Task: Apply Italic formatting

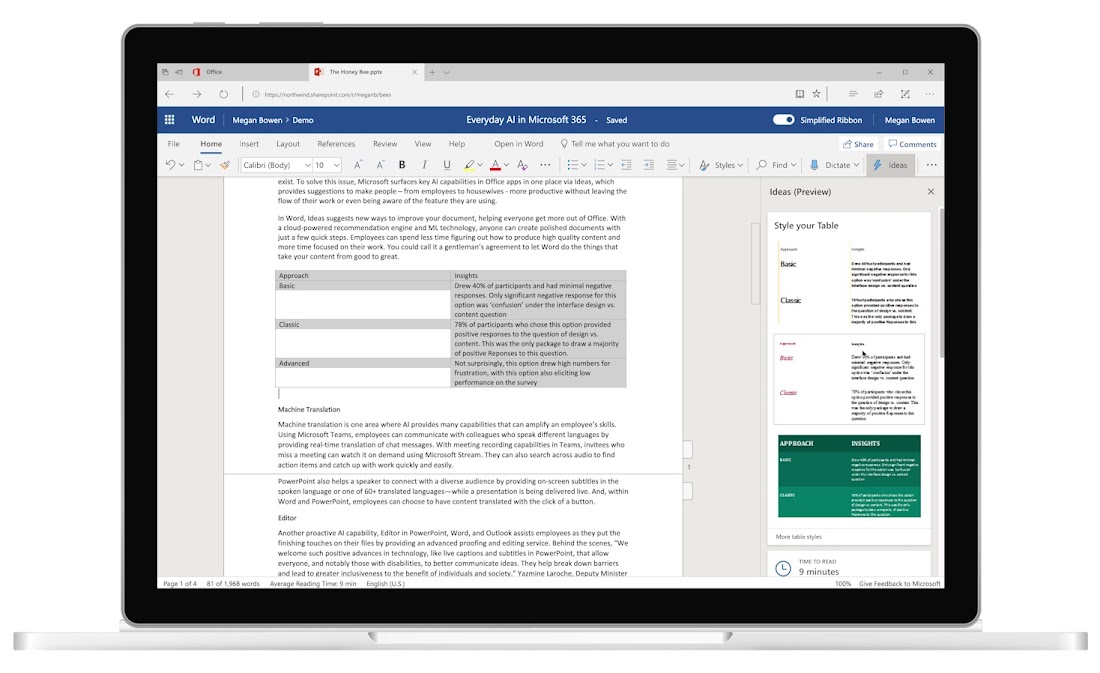Action: (x=424, y=165)
